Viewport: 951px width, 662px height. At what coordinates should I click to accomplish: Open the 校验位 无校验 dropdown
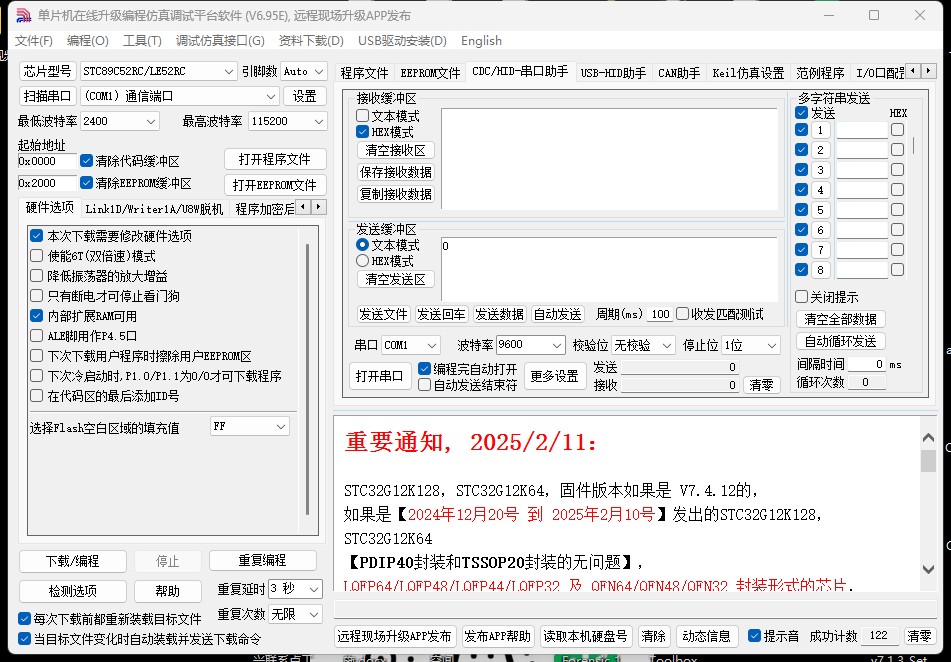click(x=643, y=345)
